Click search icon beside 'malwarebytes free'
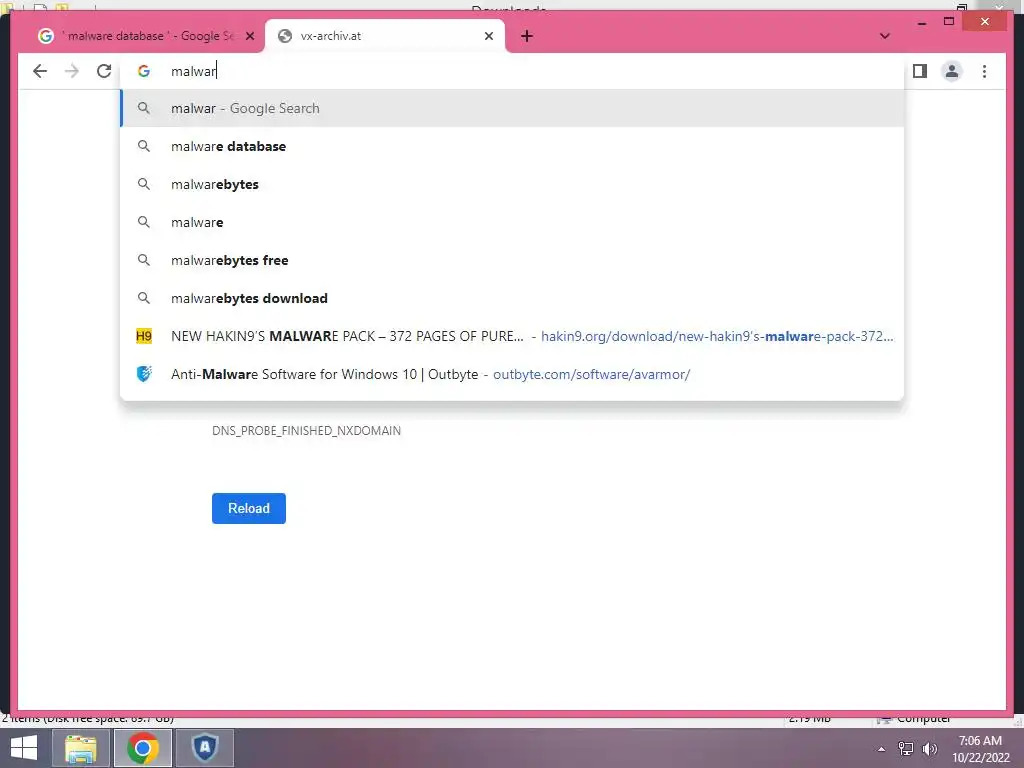 [144, 260]
